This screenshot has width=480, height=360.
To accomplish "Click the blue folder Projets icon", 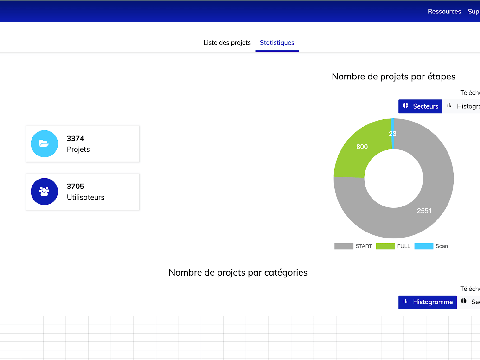I will point(44,144).
